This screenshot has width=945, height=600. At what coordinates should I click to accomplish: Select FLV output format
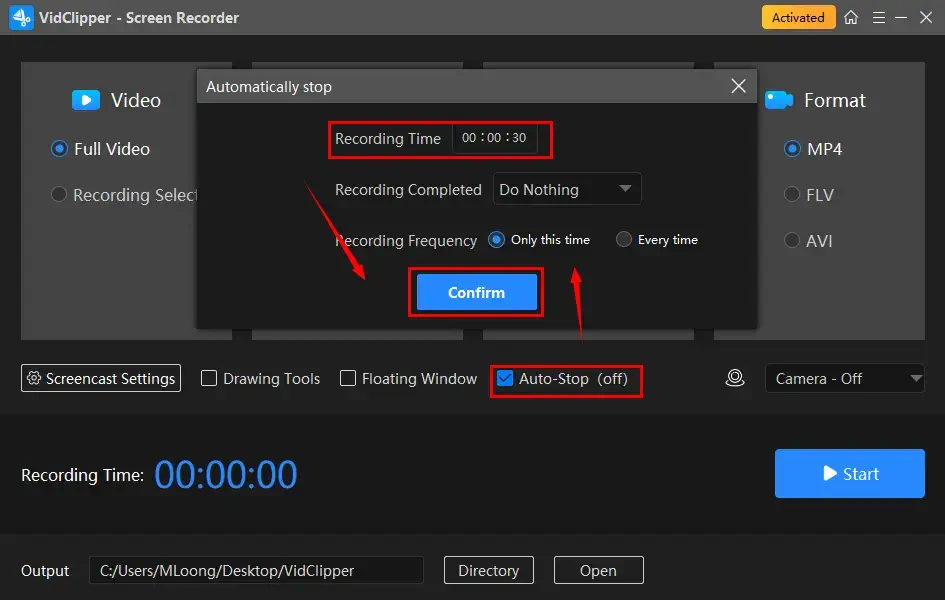tap(790, 195)
